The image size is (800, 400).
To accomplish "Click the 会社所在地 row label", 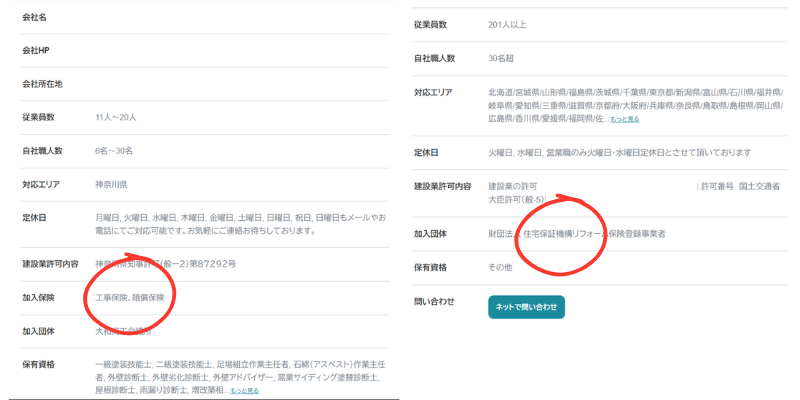I will (42, 83).
